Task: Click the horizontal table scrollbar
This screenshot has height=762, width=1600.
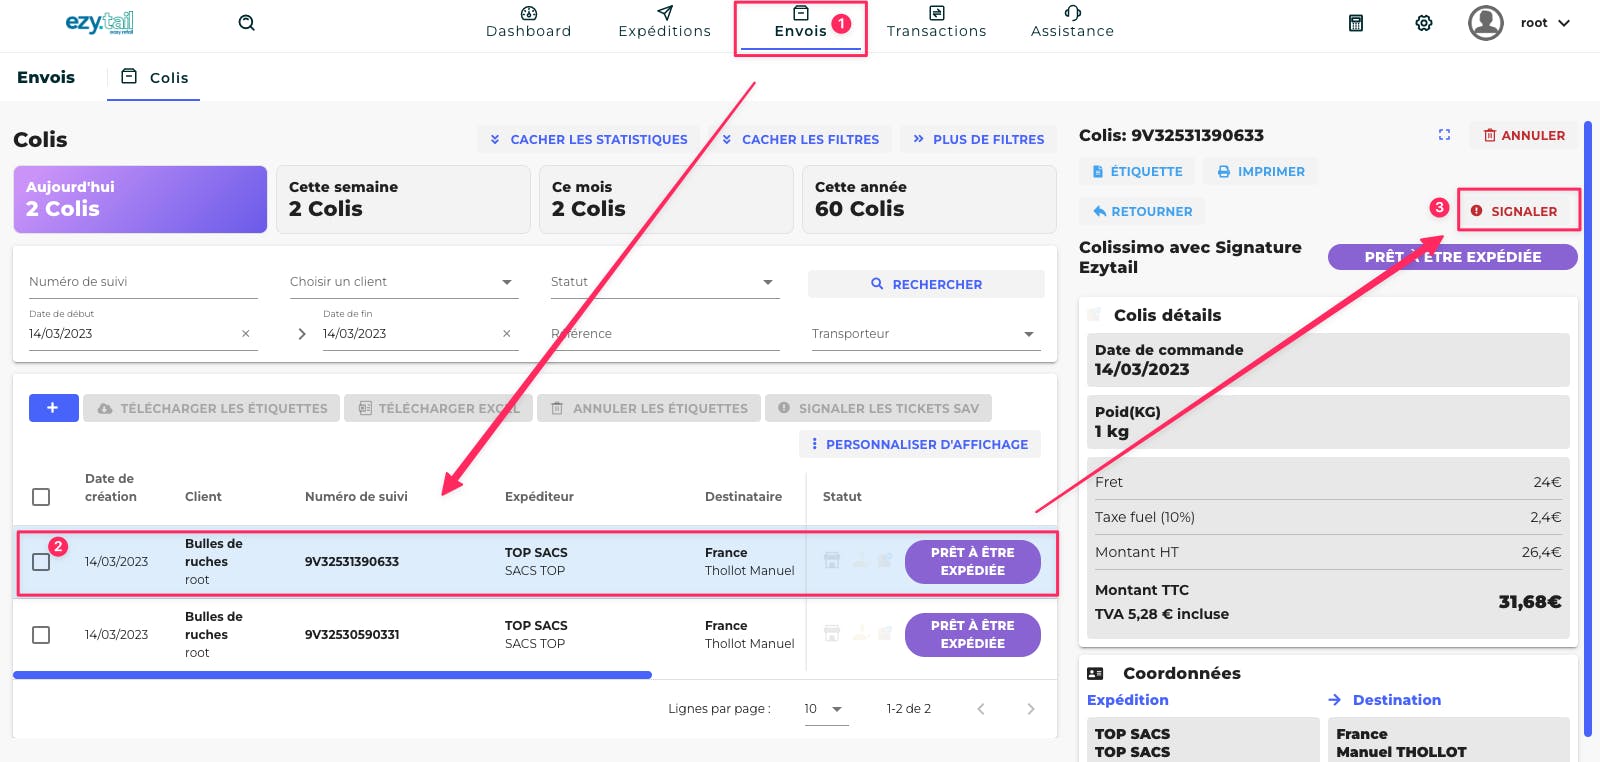Action: 332,676
